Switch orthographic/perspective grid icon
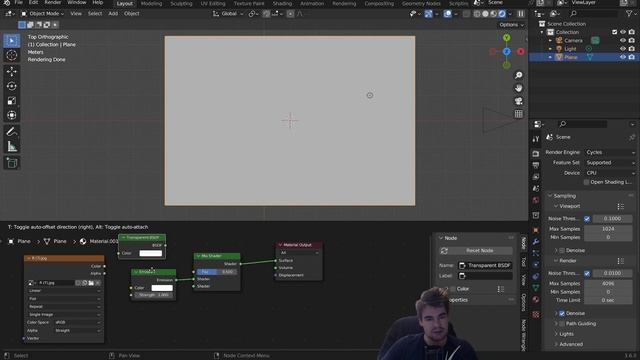Screen dimensions: 640x360 tap(518, 114)
